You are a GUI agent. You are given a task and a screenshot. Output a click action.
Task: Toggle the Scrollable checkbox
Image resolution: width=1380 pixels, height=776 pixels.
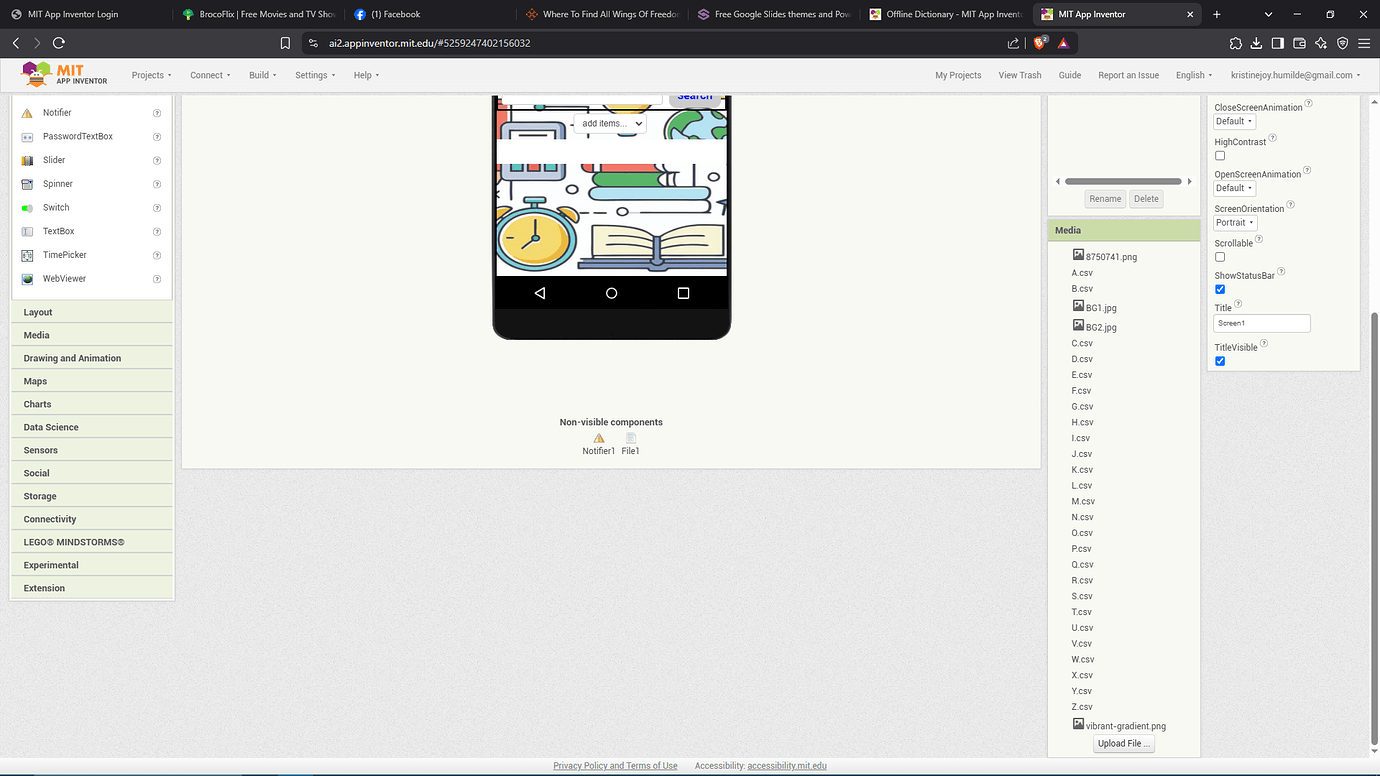[1220, 257]
